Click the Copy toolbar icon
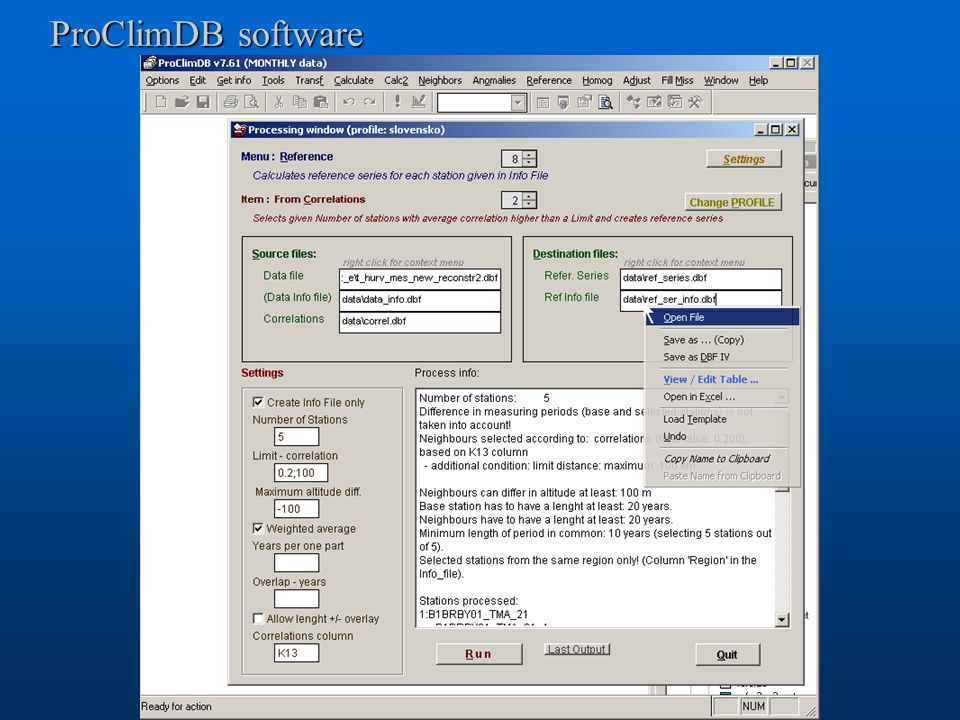Viewport: 960px width, 720px height. point(299,102)
